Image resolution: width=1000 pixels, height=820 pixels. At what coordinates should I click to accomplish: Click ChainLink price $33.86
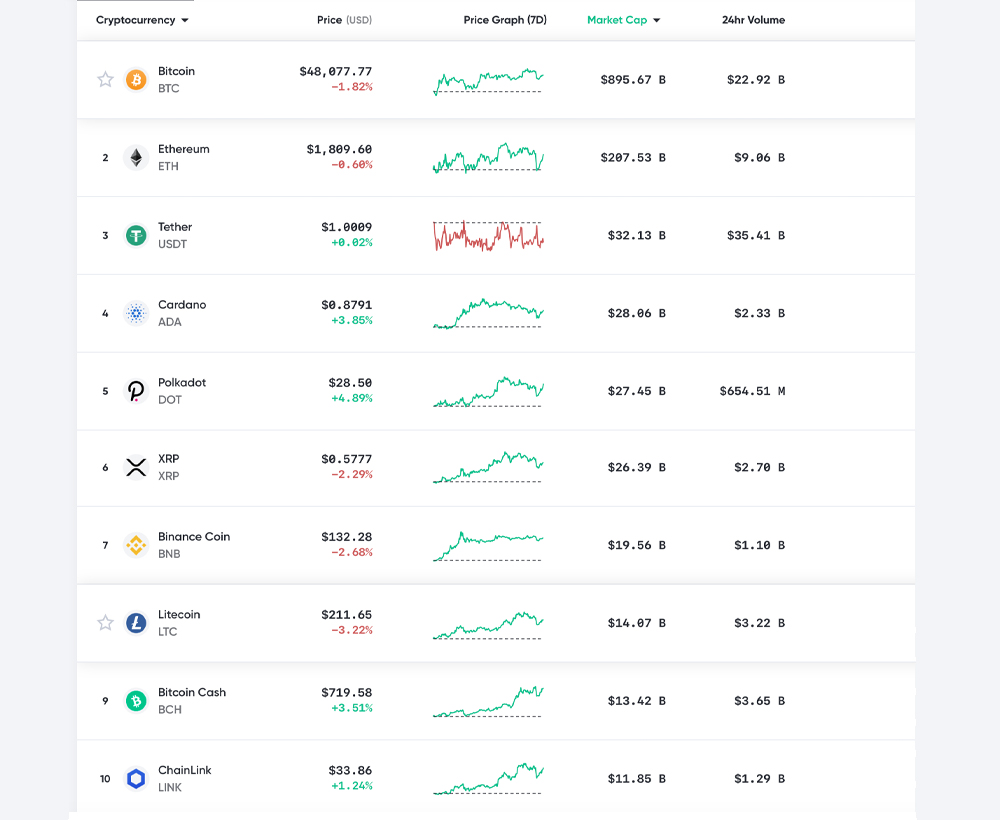click(350, 770)
